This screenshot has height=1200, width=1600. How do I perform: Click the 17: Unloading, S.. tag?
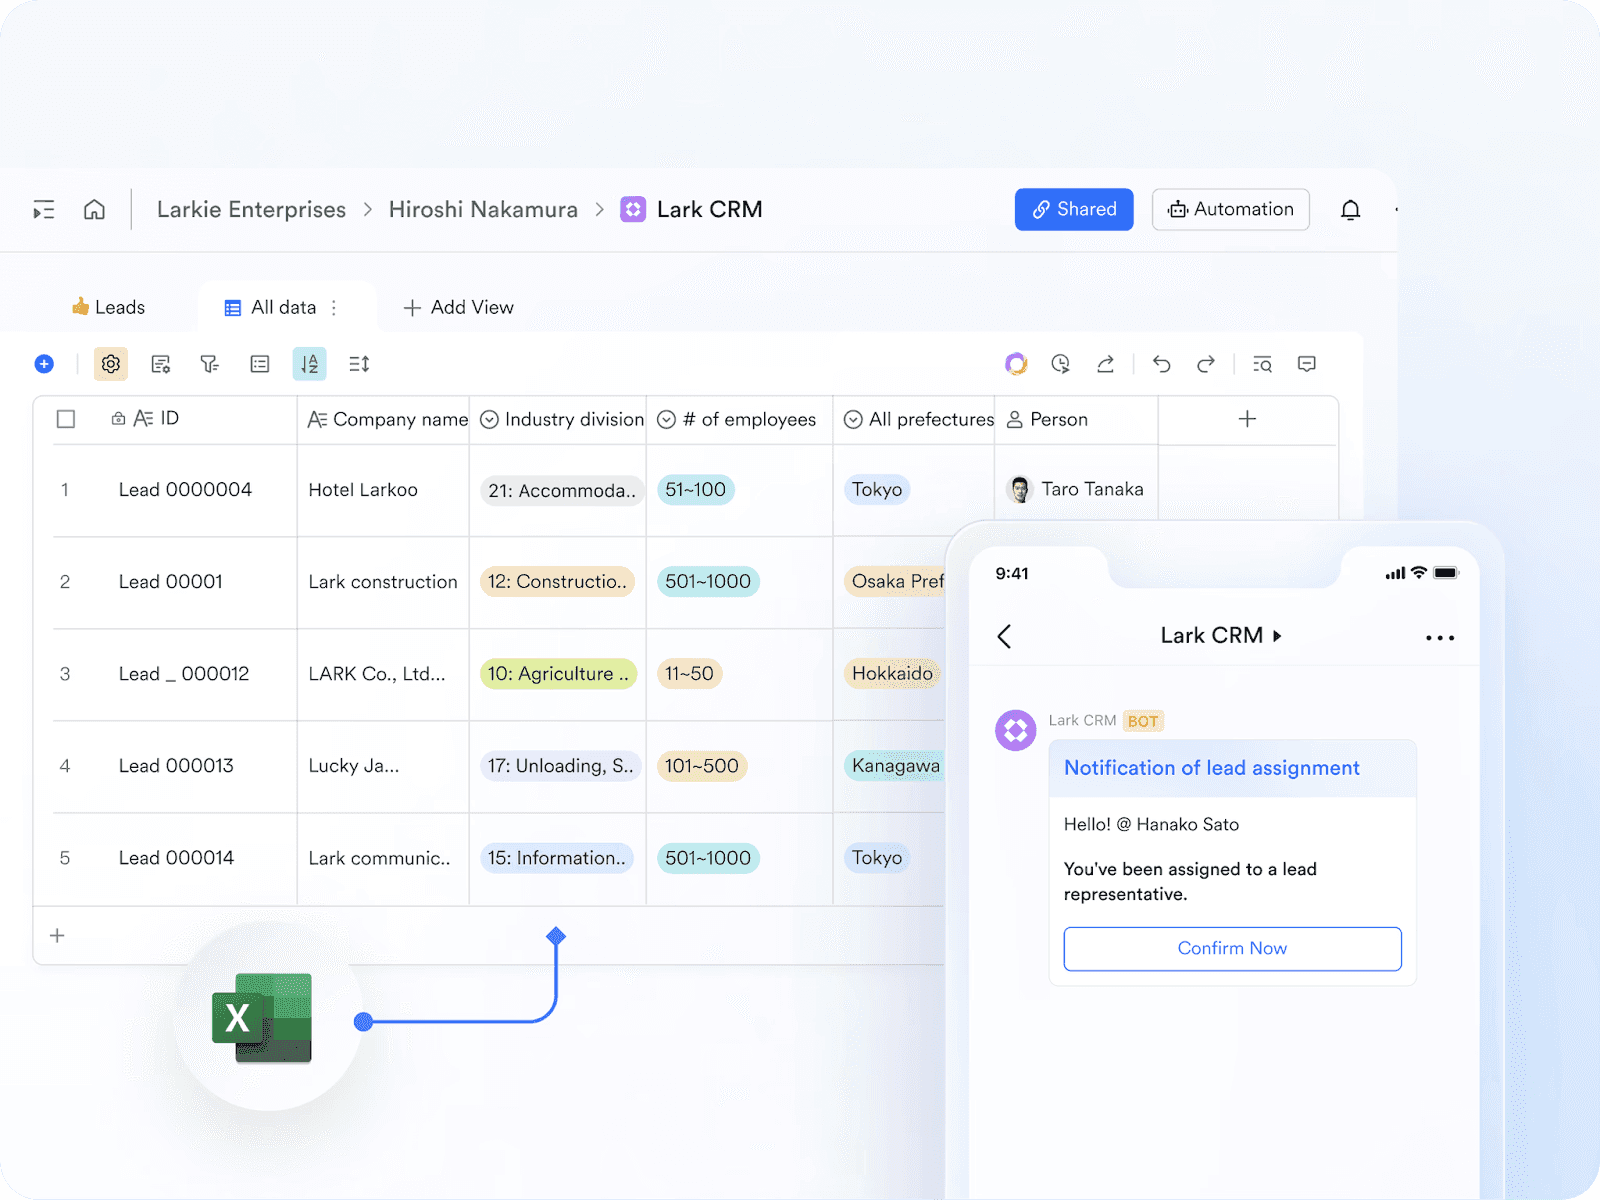pos(560,766)
